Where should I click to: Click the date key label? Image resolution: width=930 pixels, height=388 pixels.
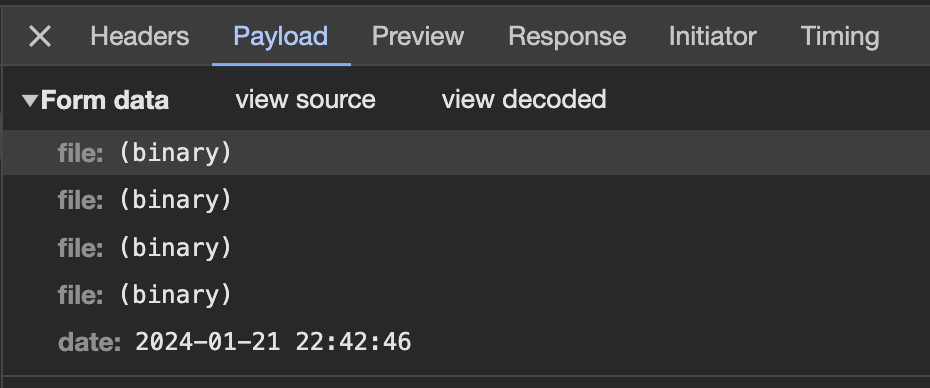click(90, 342)
